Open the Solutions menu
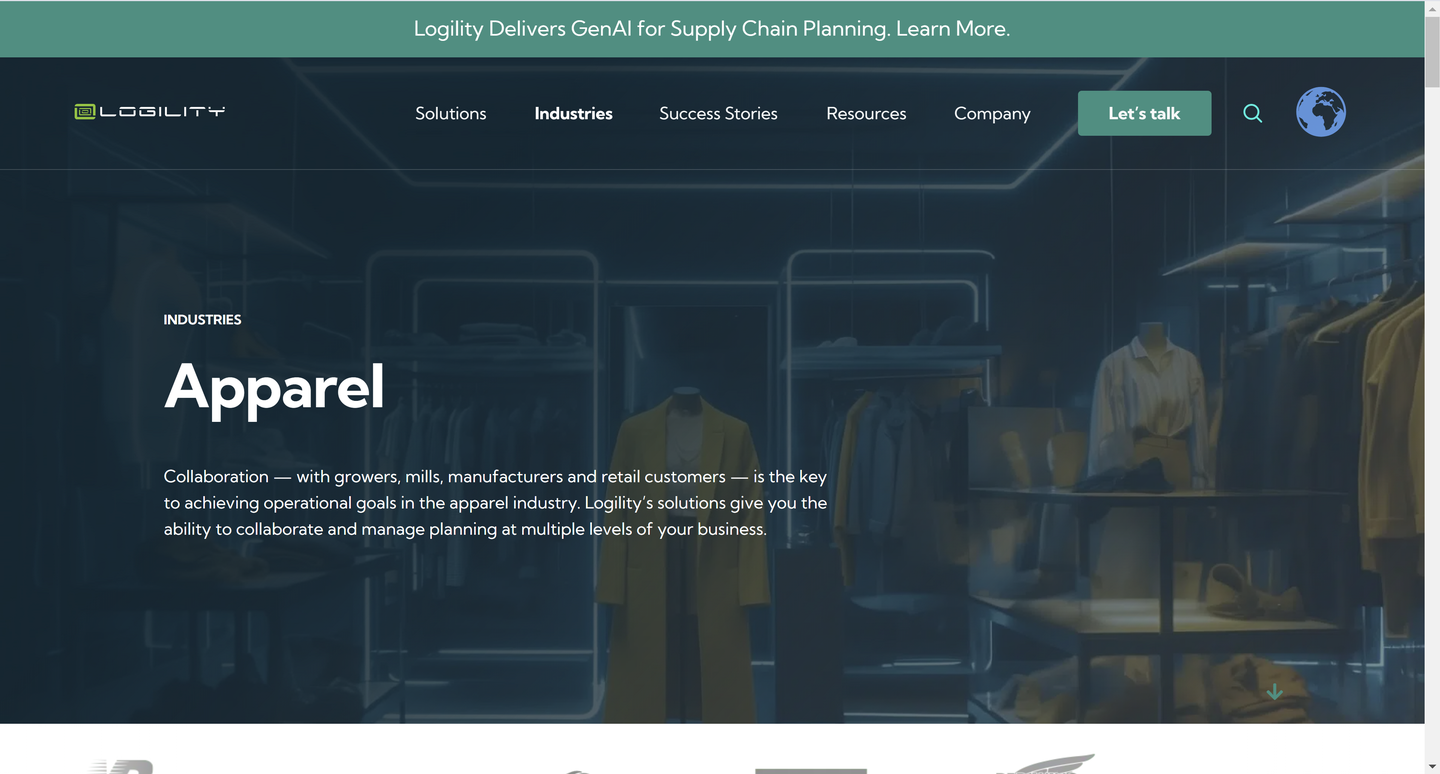The height and width of the screenshot is (774, 1440). click(x=451, y=113)
